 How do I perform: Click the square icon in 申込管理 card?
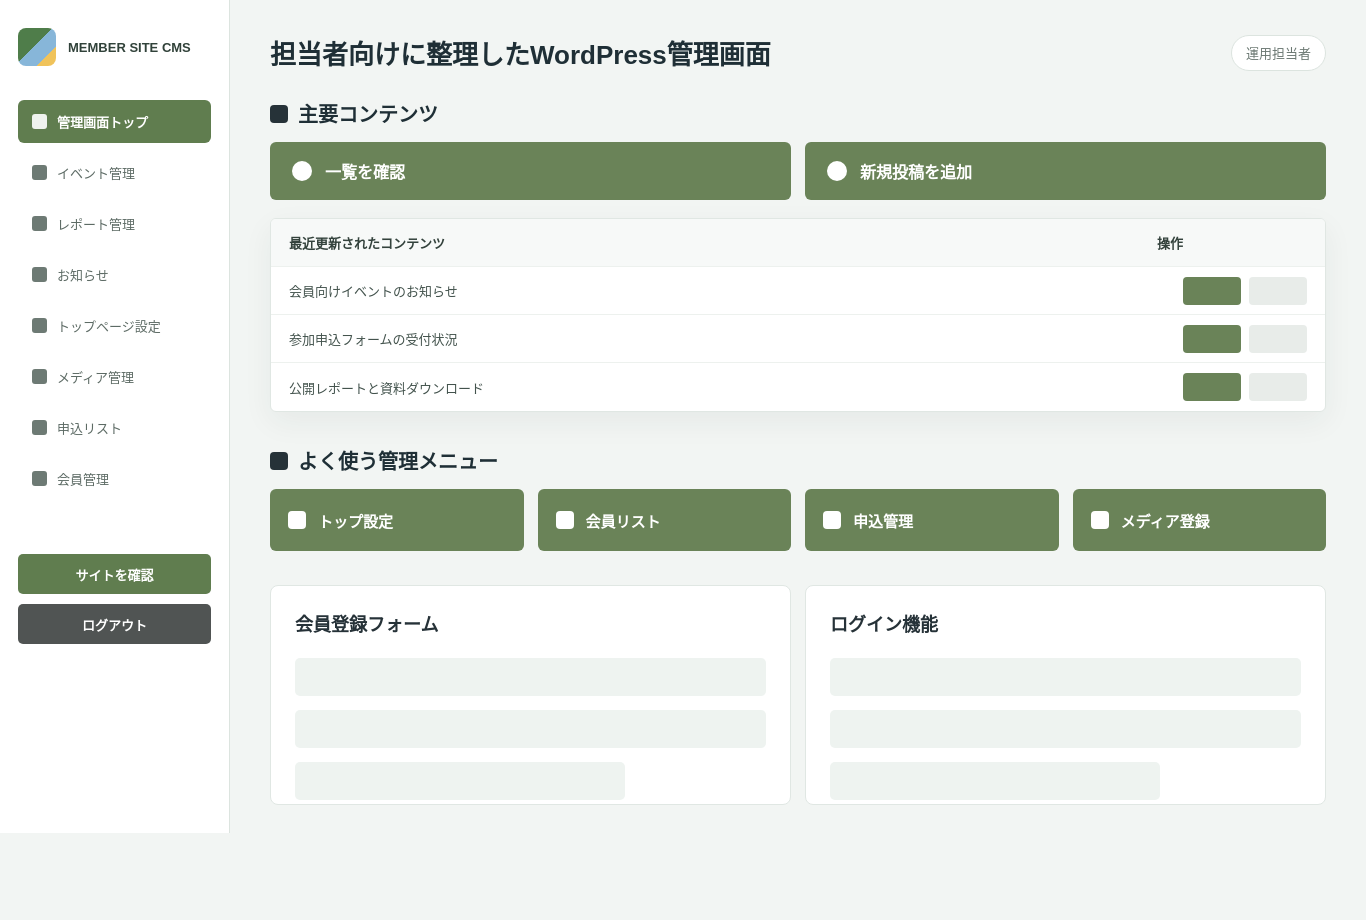point(832,520)
